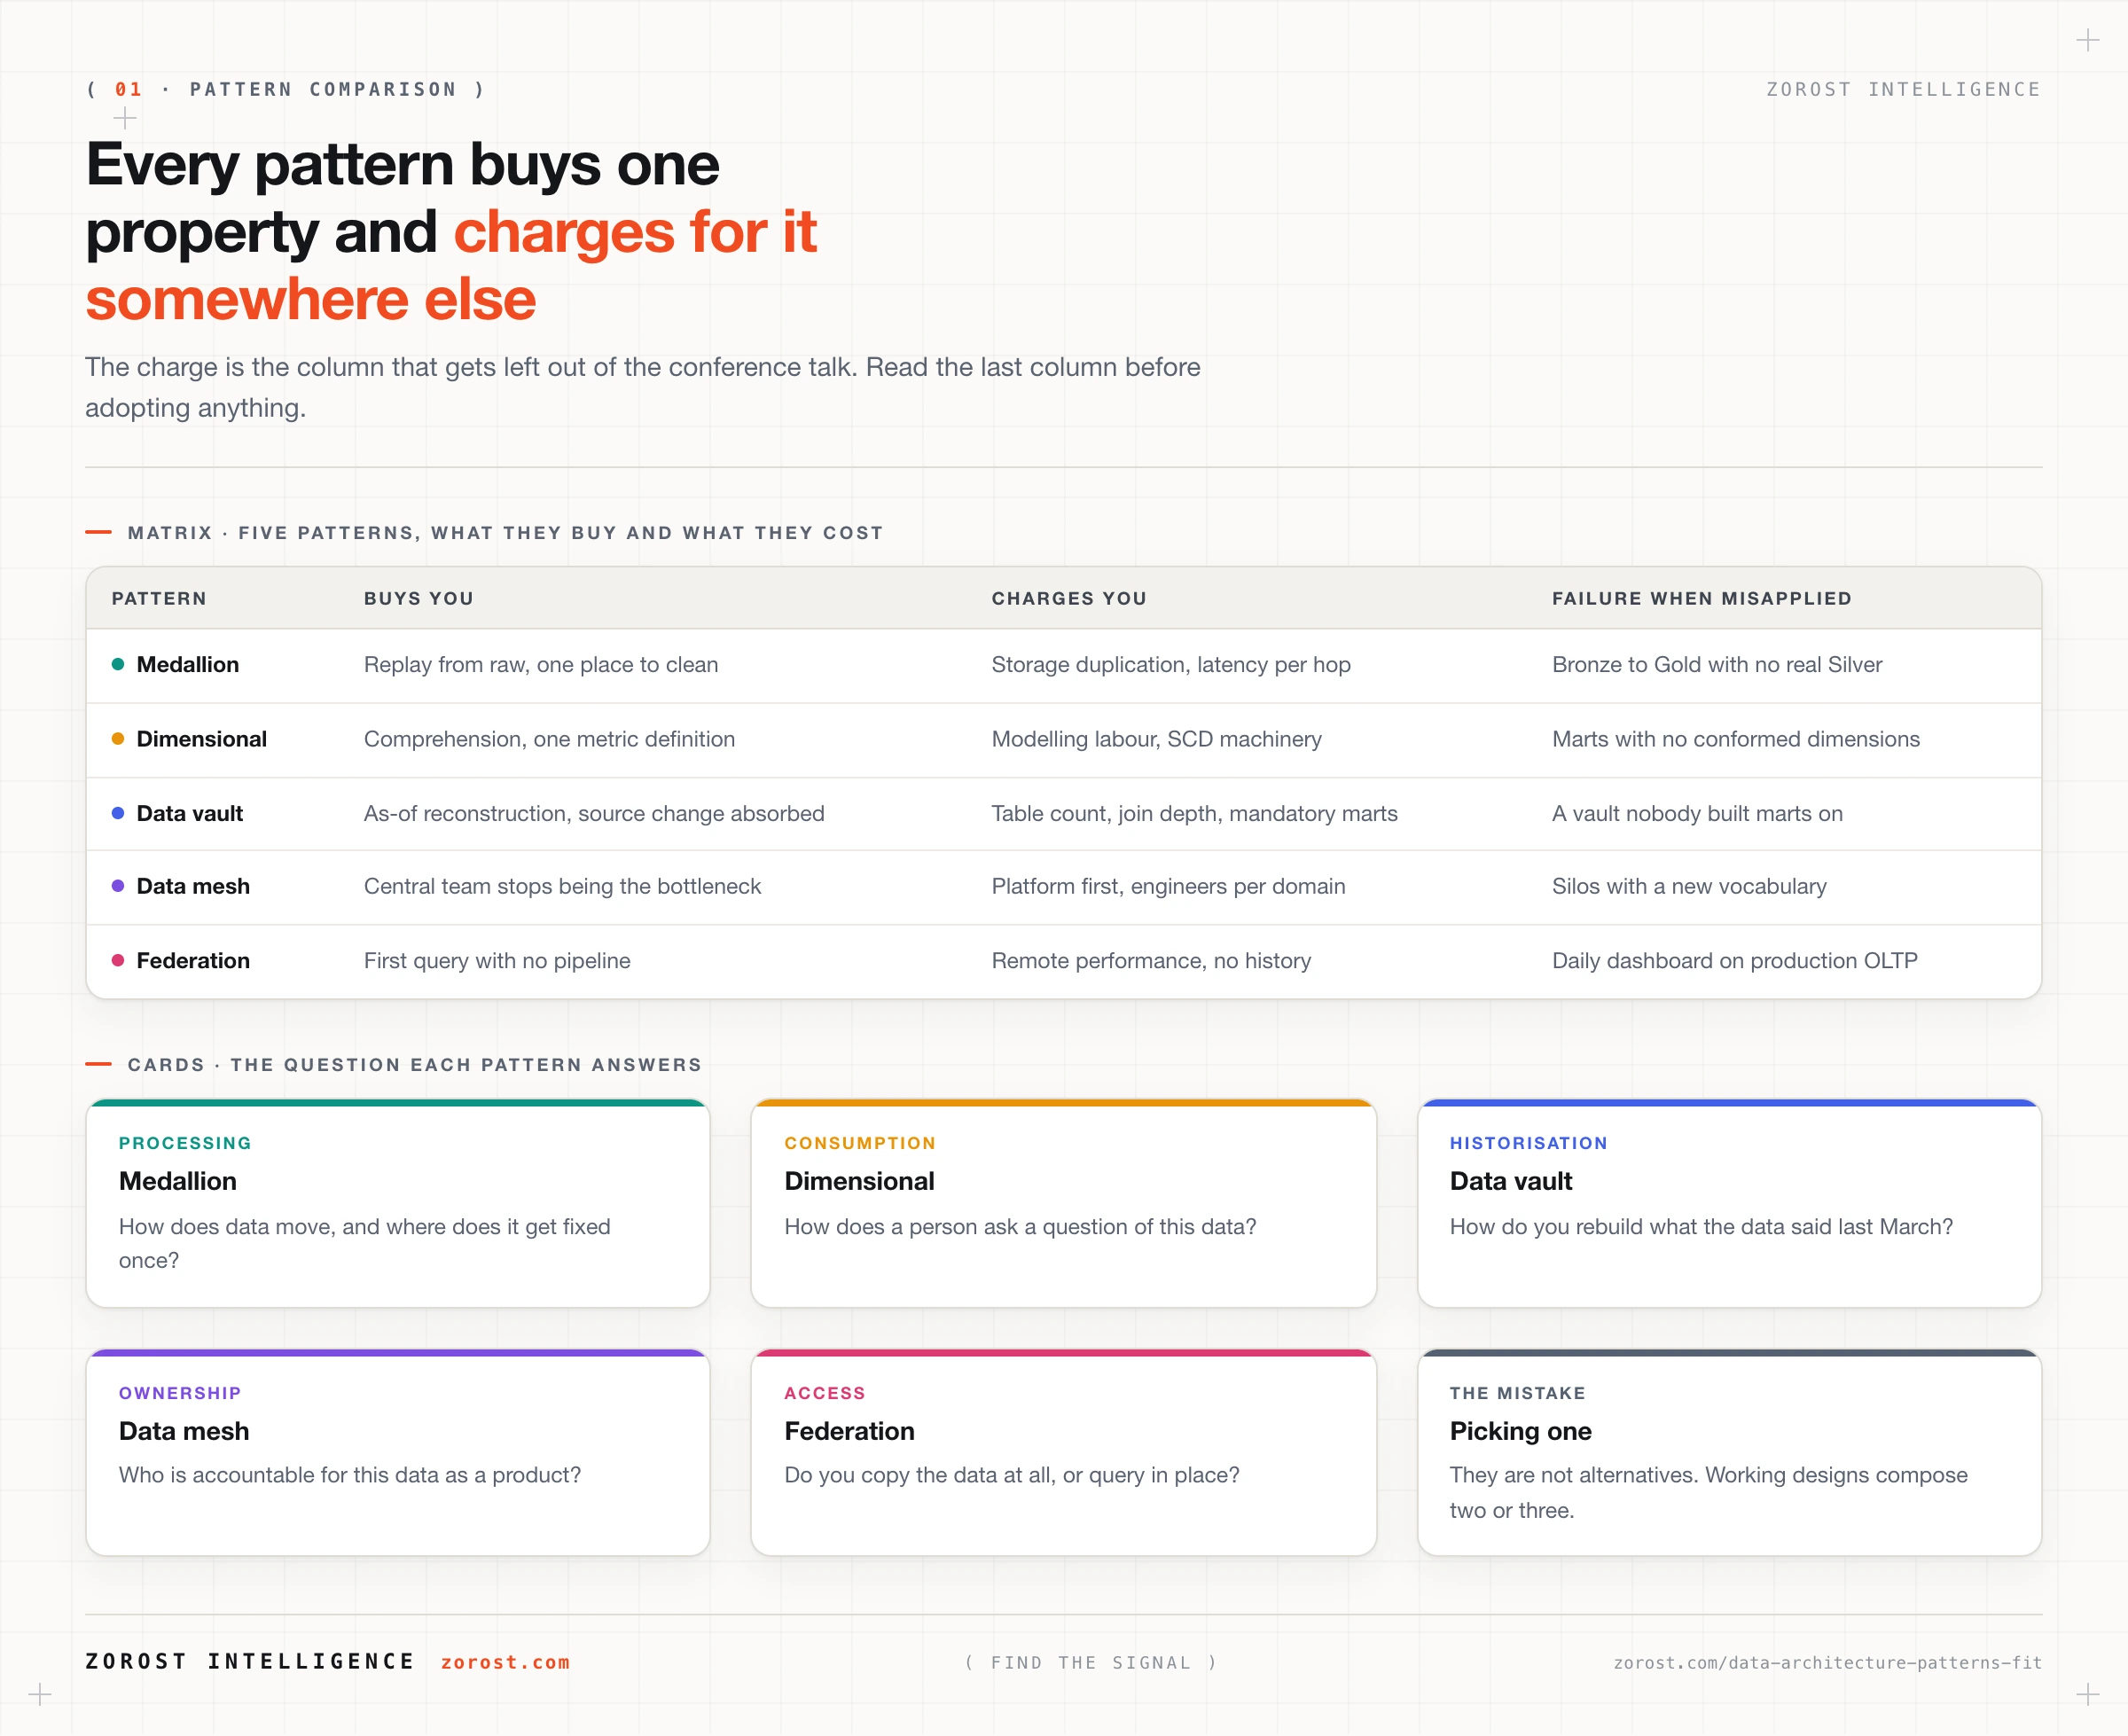
Task: Open the Data vault card title
Action: tap(1511, 1181)
